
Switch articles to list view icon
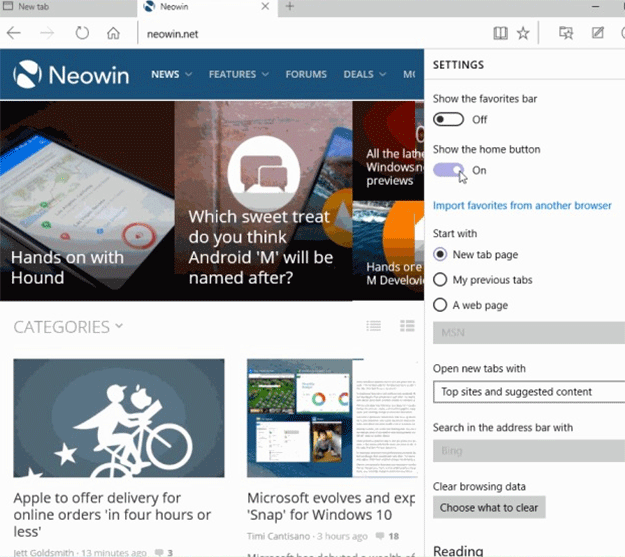374,326
